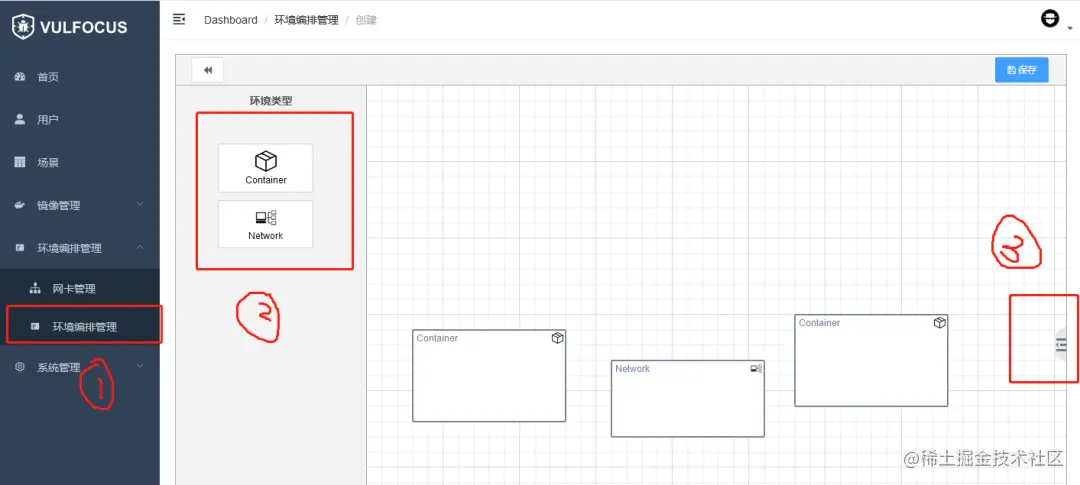Expand the 镜像管理 submenu chevron
The image size is (1080, 485).
[140, 205]
